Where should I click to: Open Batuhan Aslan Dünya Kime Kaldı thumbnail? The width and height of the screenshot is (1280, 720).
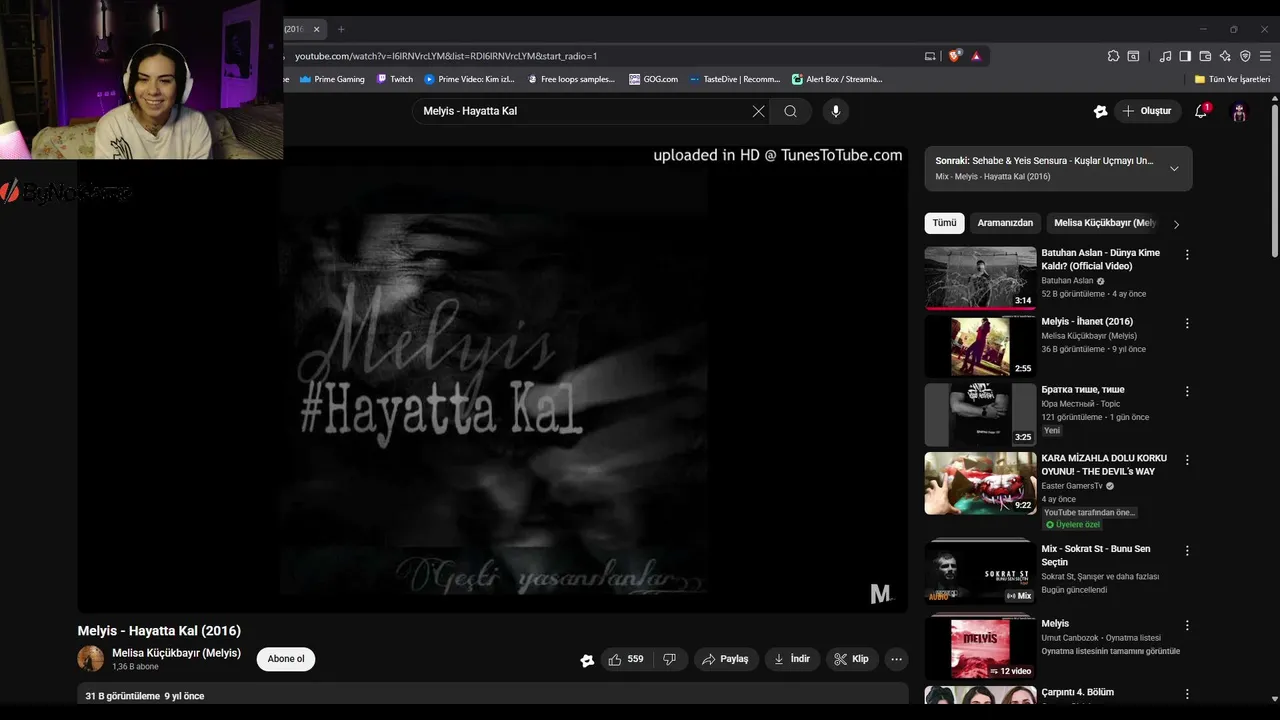(980, 277)
